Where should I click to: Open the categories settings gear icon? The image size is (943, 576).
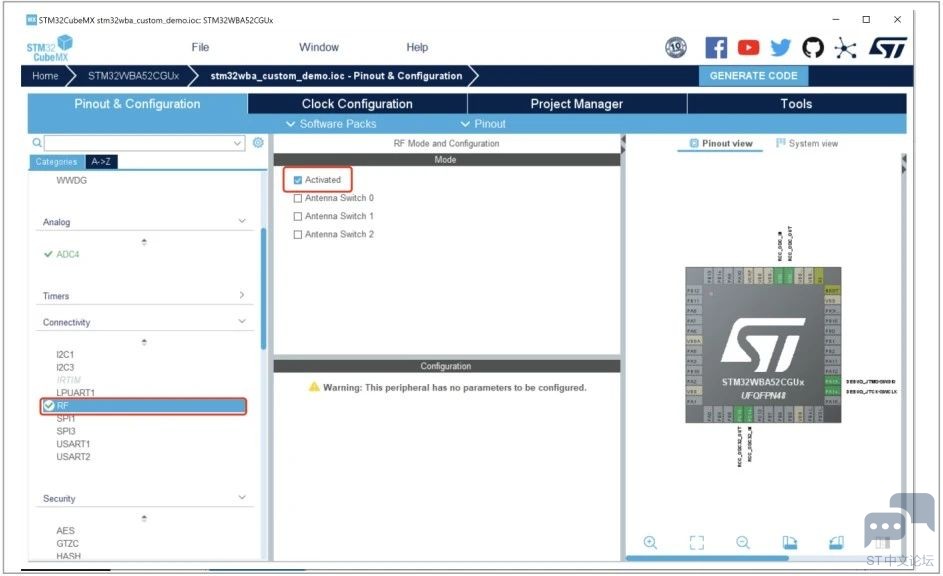(x=258, y=142)
